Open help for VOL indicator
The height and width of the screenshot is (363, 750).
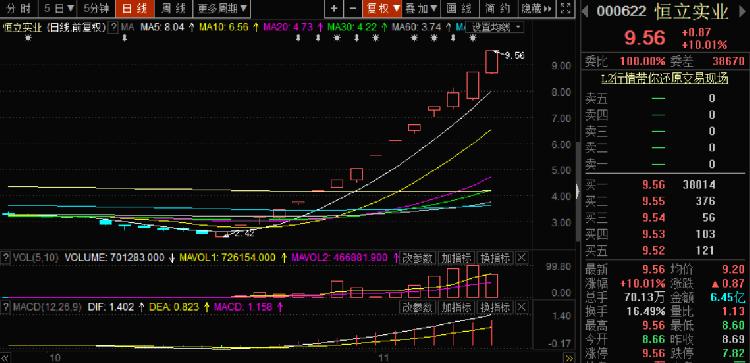point(5,258)
